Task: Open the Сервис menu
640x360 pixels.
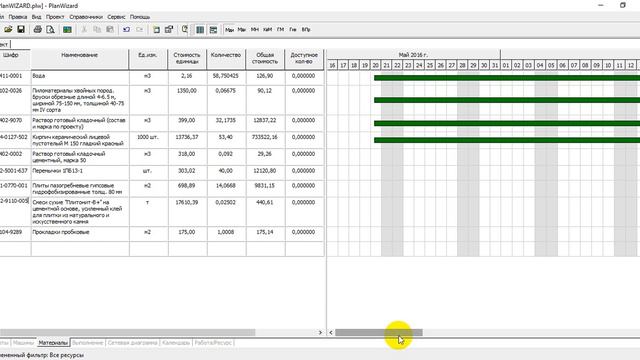Action: 116,17
